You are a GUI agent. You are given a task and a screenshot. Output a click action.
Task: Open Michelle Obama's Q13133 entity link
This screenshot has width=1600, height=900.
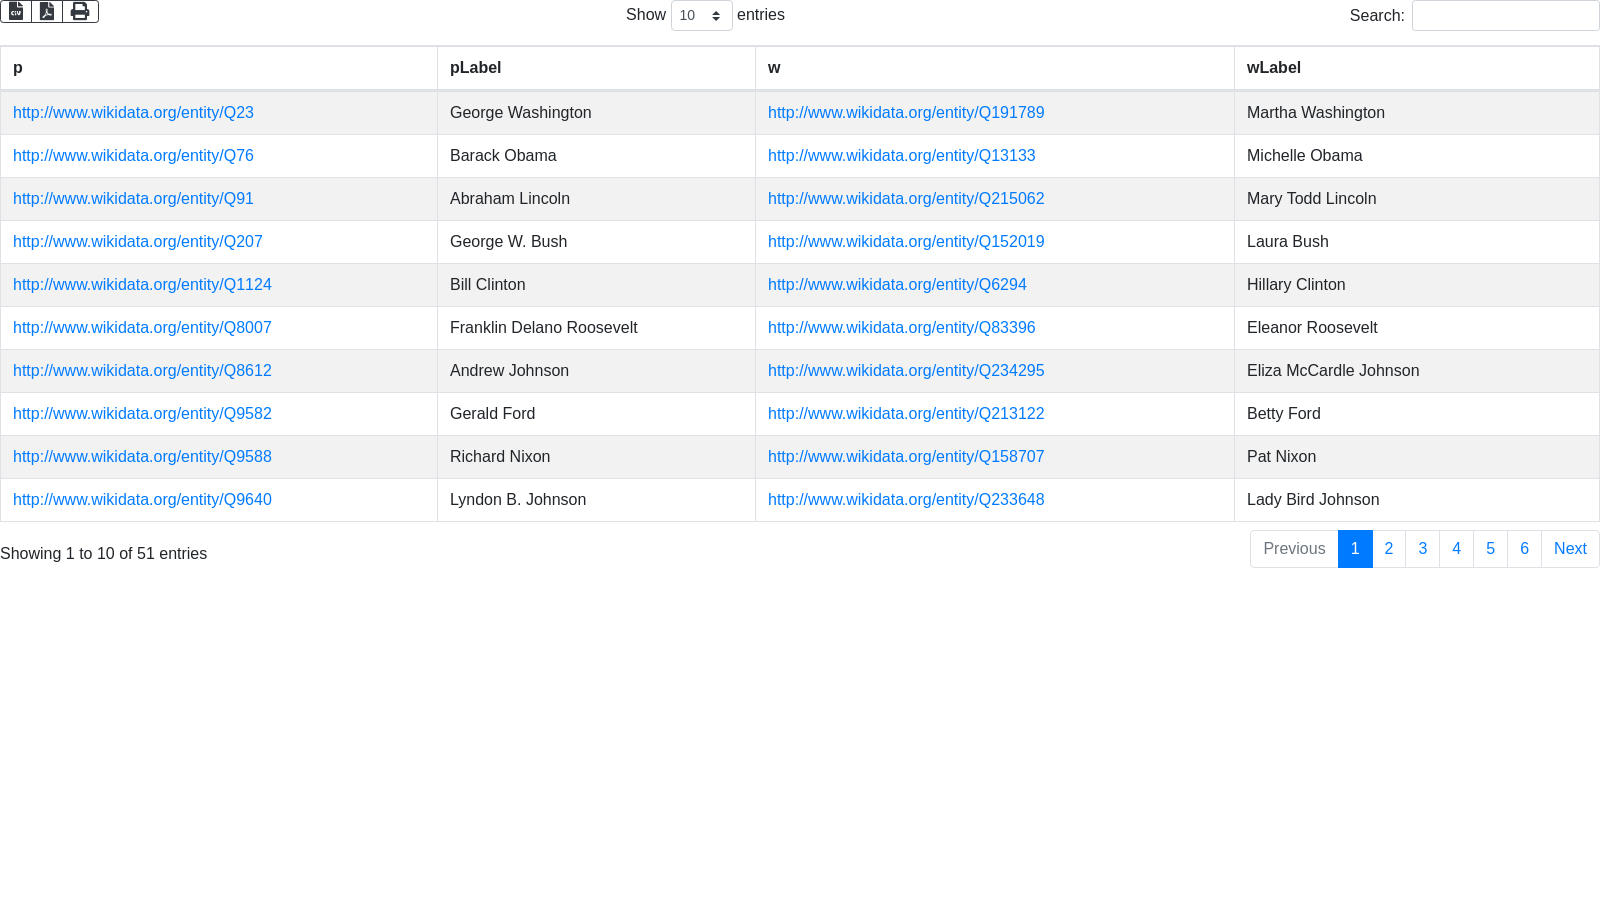coord(901,156)
